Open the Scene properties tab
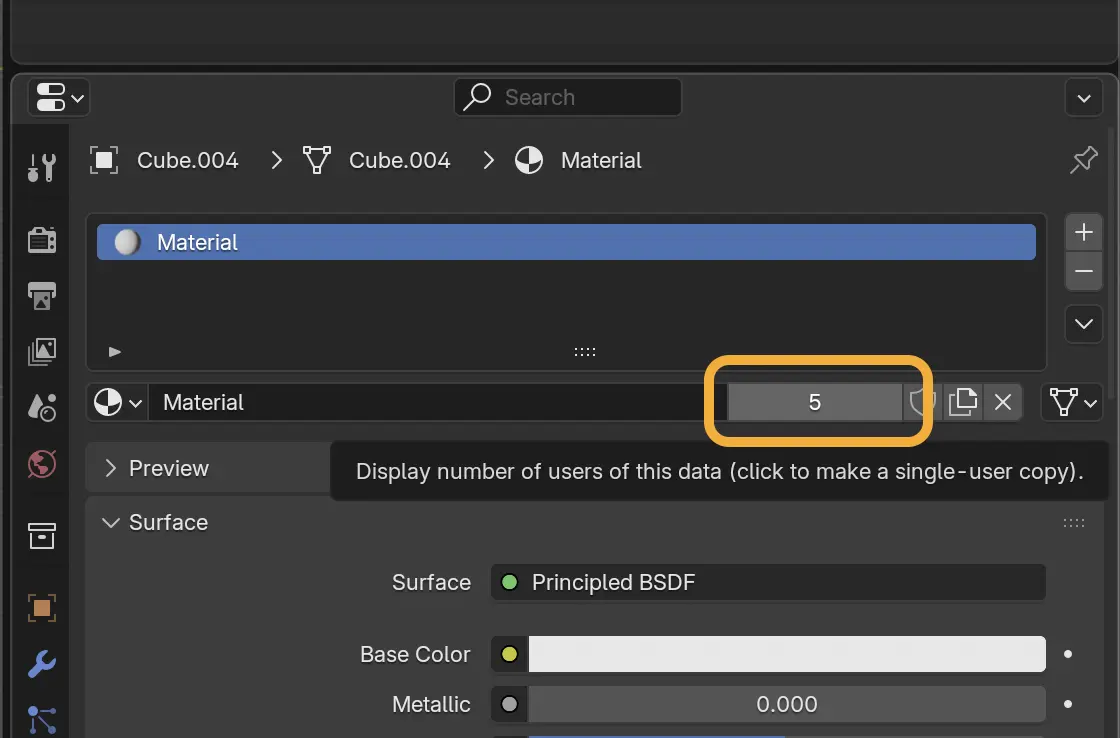Viewport: 1120px width, 738px height. [41, 407]
